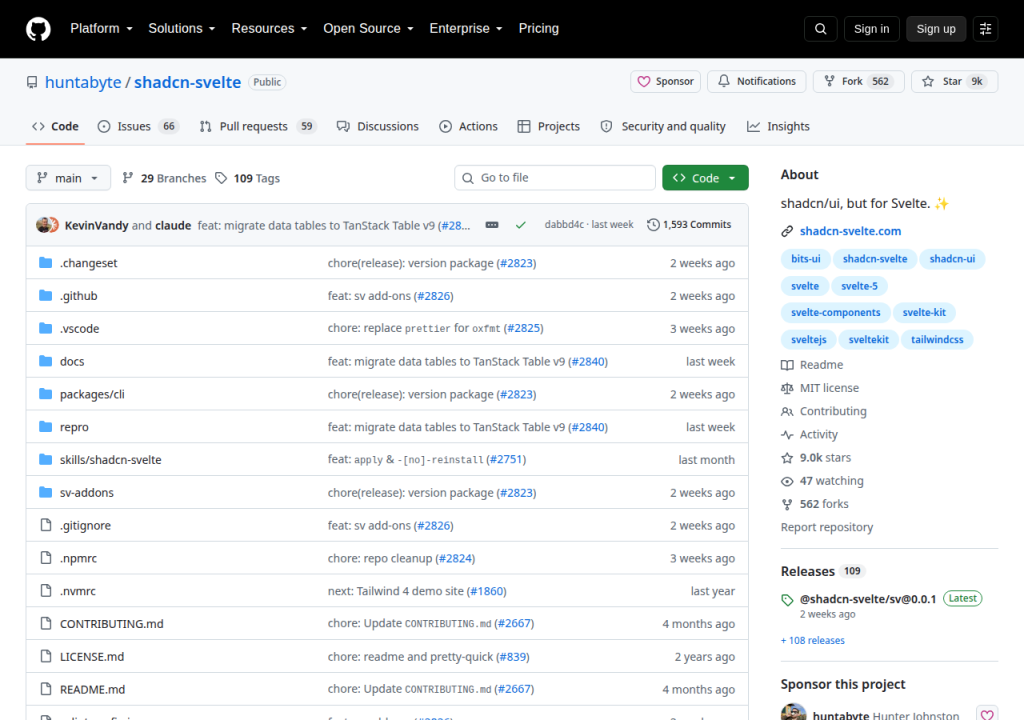Open shadcn-svelte.com website link

tap(850, 231)
